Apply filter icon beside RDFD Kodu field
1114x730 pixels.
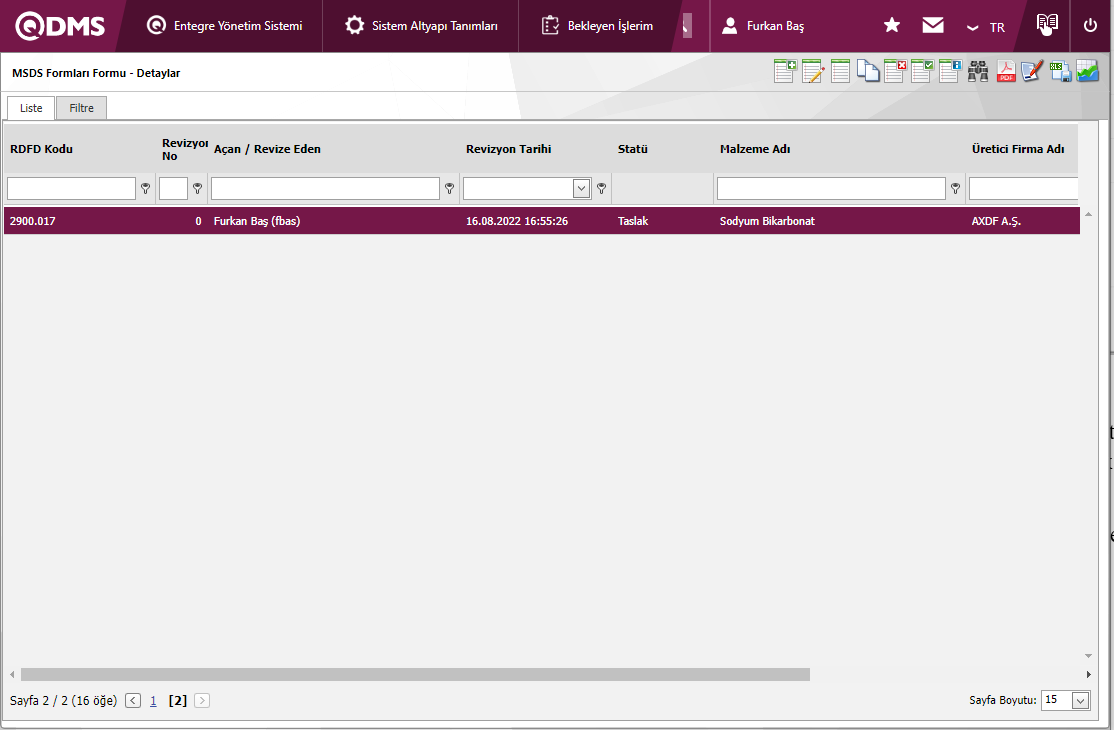click(146, 188)
